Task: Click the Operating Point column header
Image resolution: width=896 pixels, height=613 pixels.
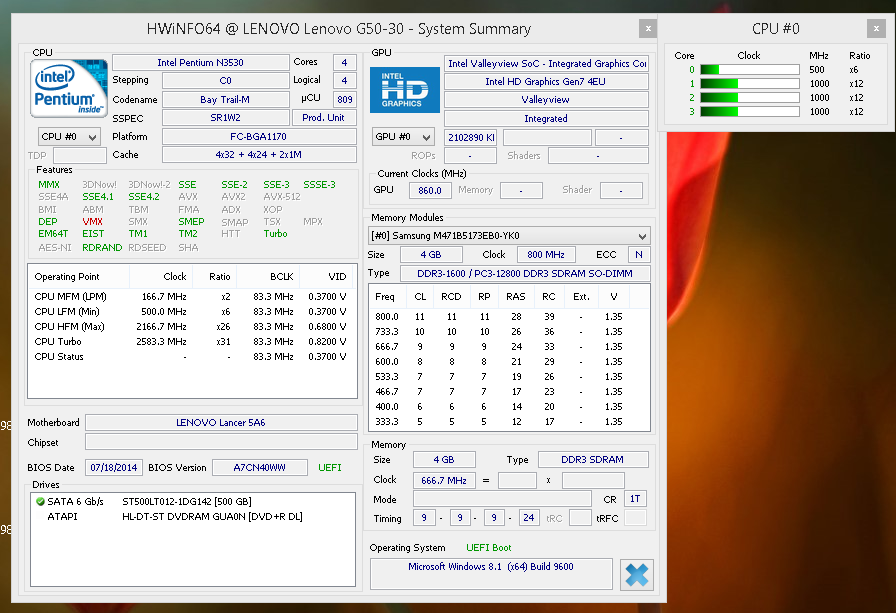Action: [x=79, y=277]
